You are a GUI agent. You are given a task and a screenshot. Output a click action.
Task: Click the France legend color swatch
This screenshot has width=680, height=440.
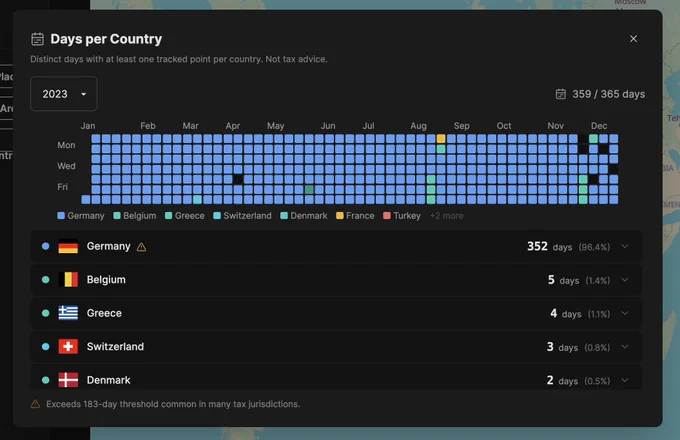[340, 215]
